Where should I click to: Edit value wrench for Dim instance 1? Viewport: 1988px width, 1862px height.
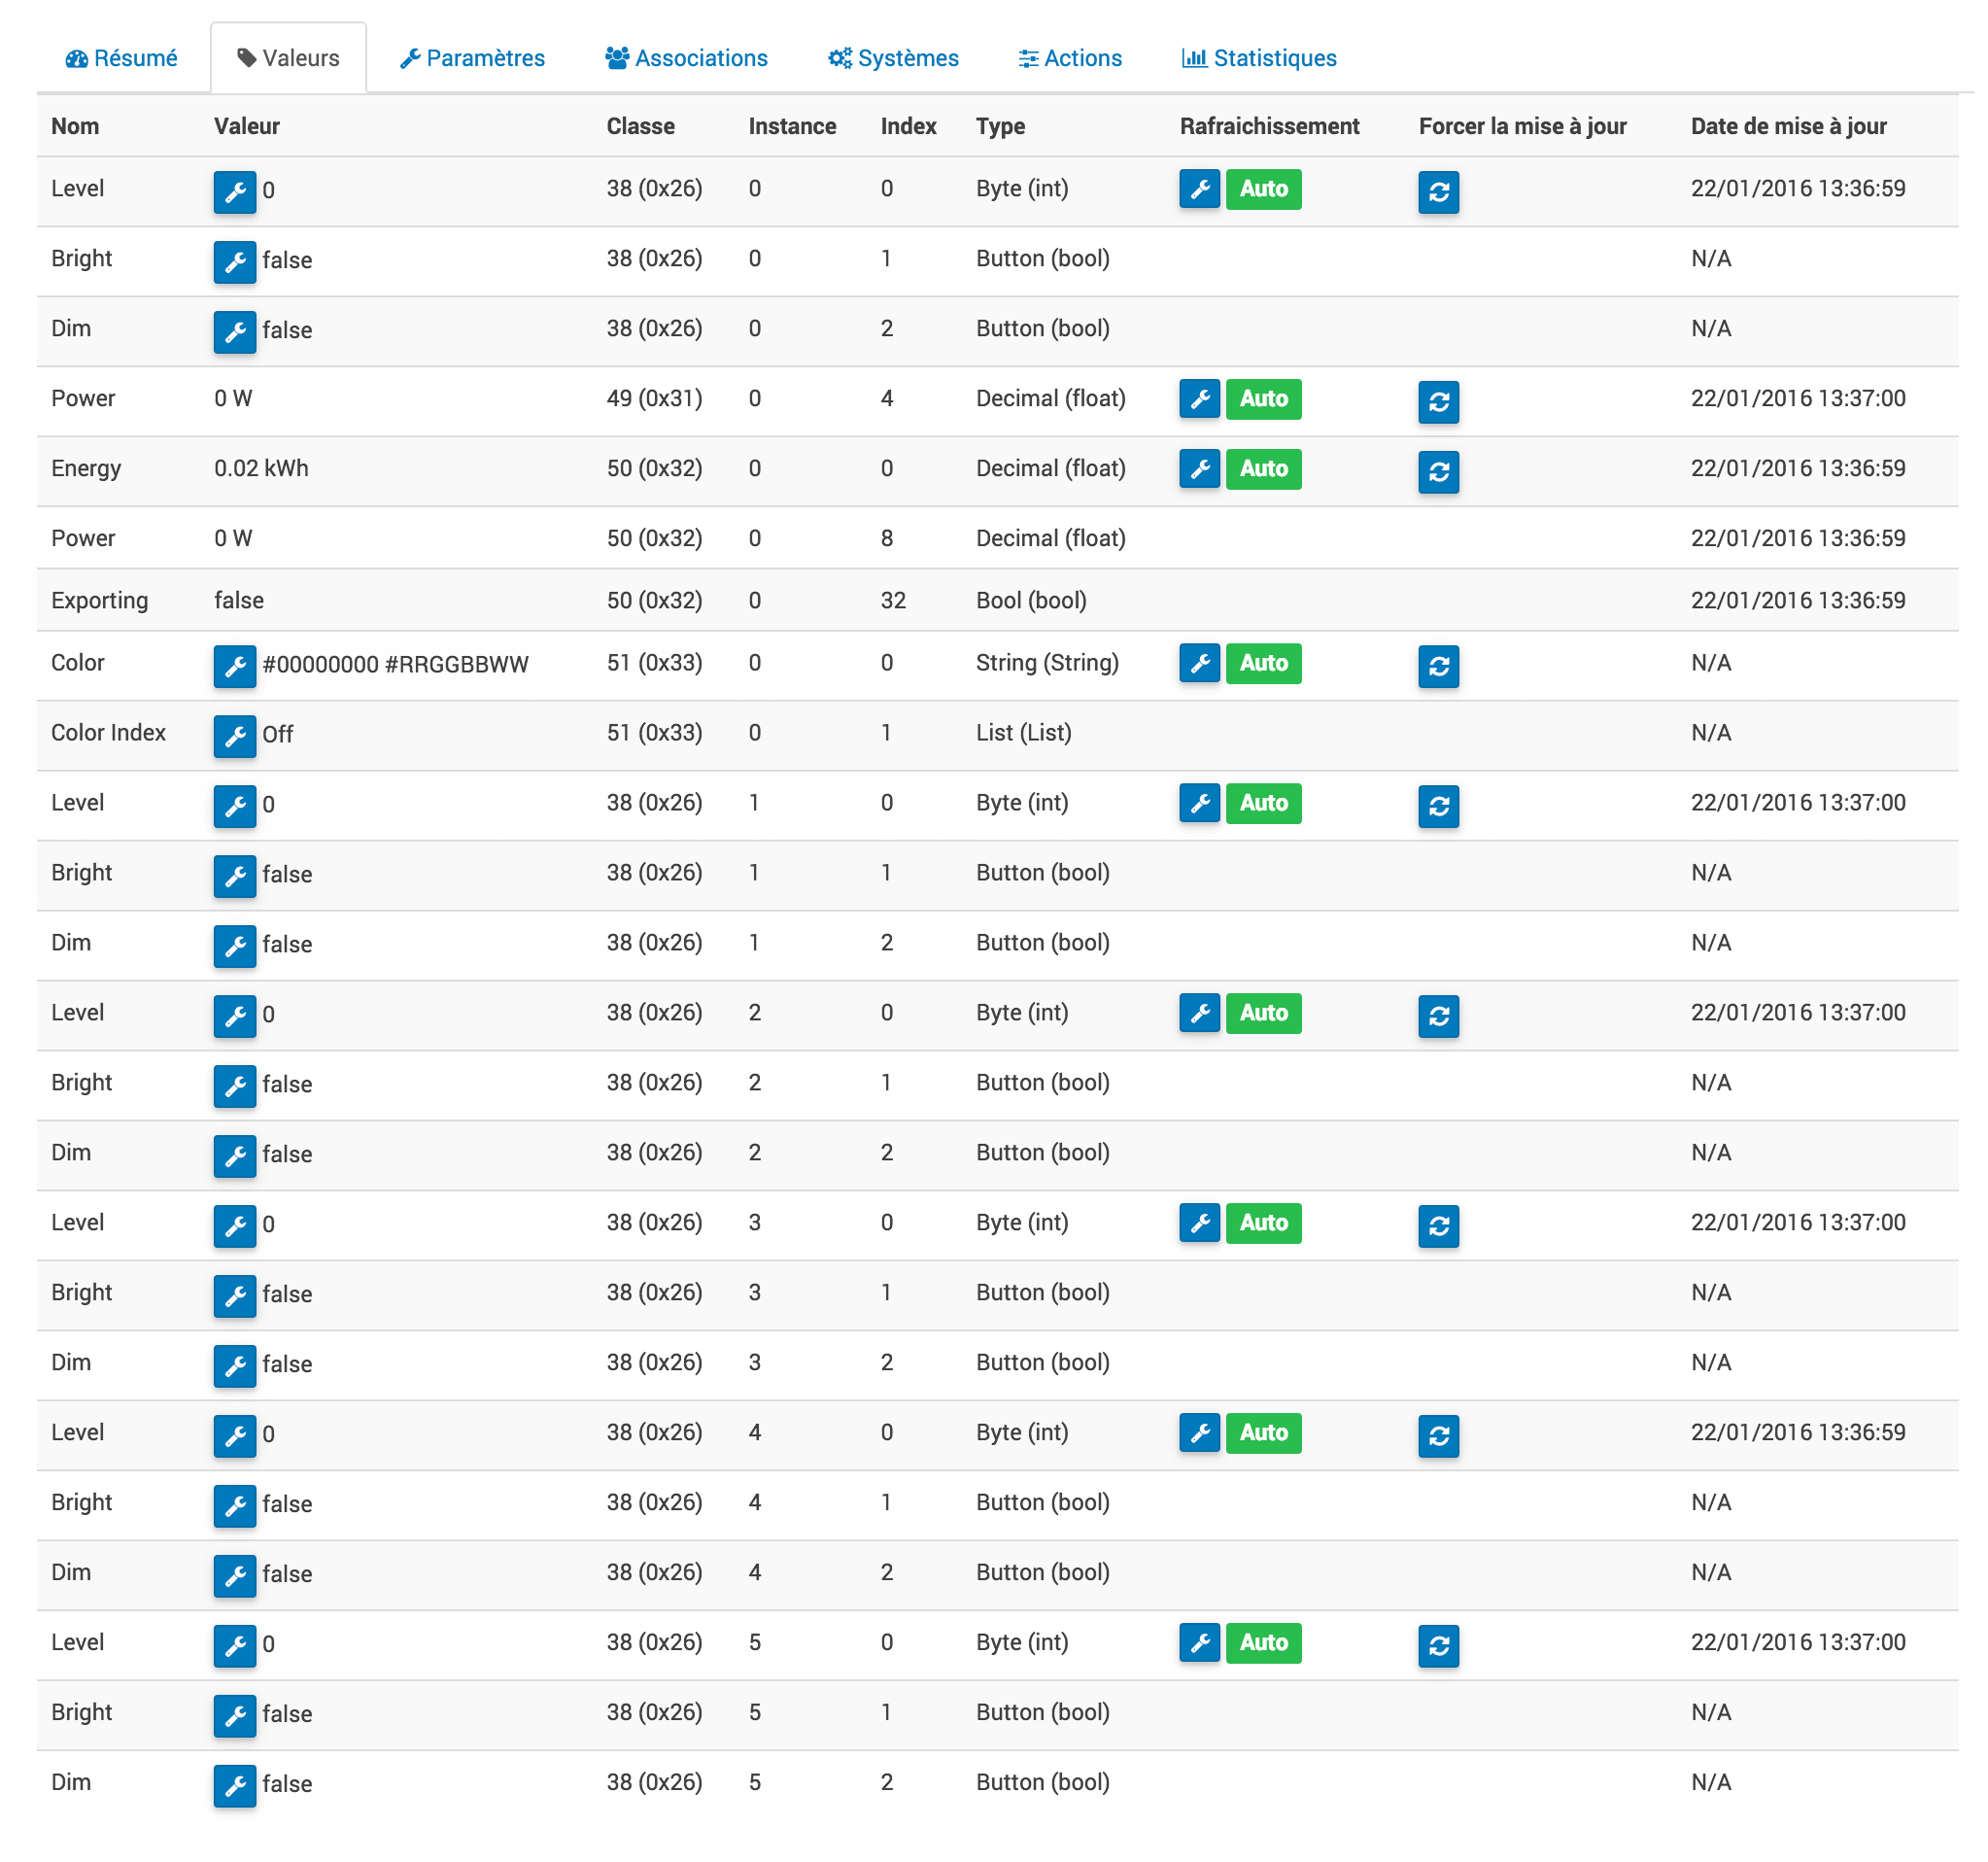point(235,946)
